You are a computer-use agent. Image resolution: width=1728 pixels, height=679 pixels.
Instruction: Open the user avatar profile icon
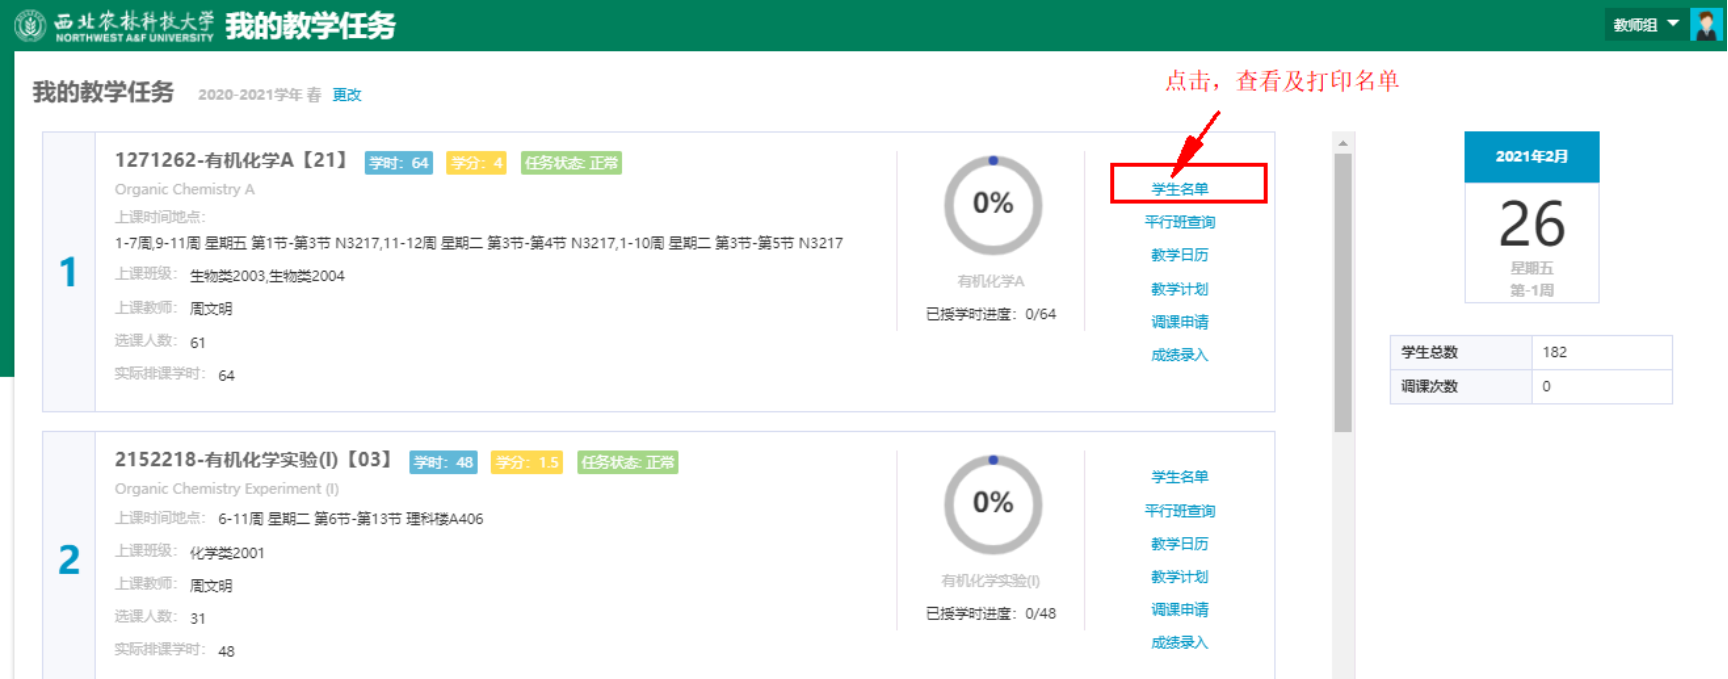pos(1705,25)
